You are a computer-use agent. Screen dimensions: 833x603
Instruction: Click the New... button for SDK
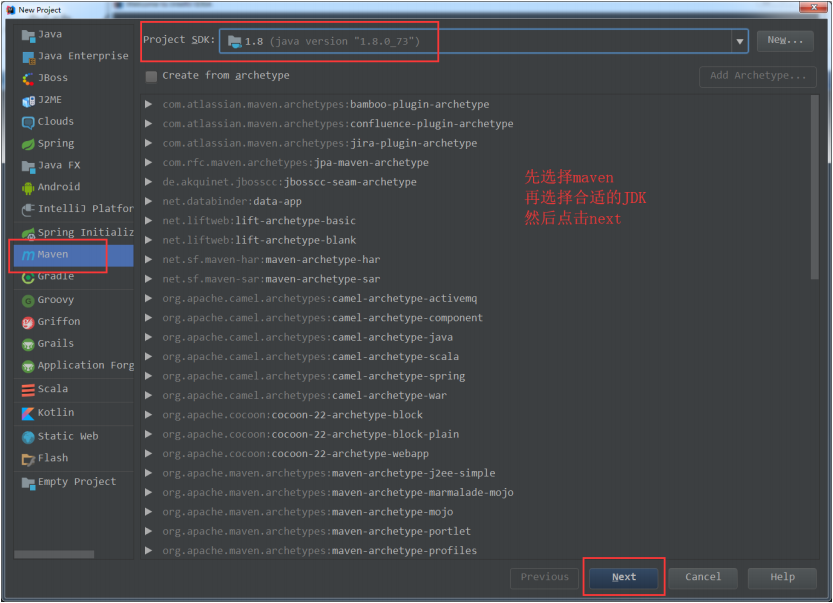click(x=785, y=41)
